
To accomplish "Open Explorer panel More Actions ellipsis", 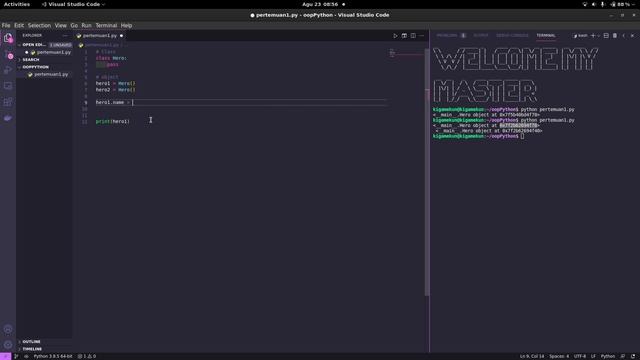I will pos(65,36).
